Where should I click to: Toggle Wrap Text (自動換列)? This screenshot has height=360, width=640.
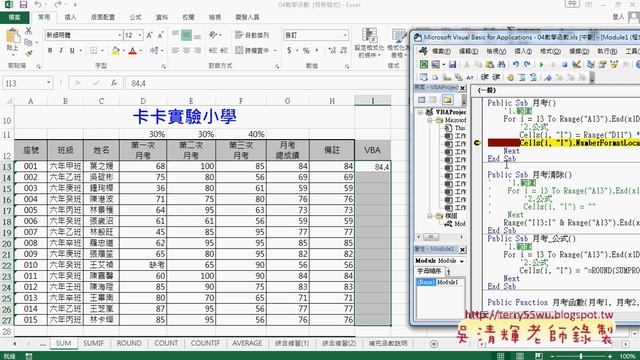[x=252, y=35]
